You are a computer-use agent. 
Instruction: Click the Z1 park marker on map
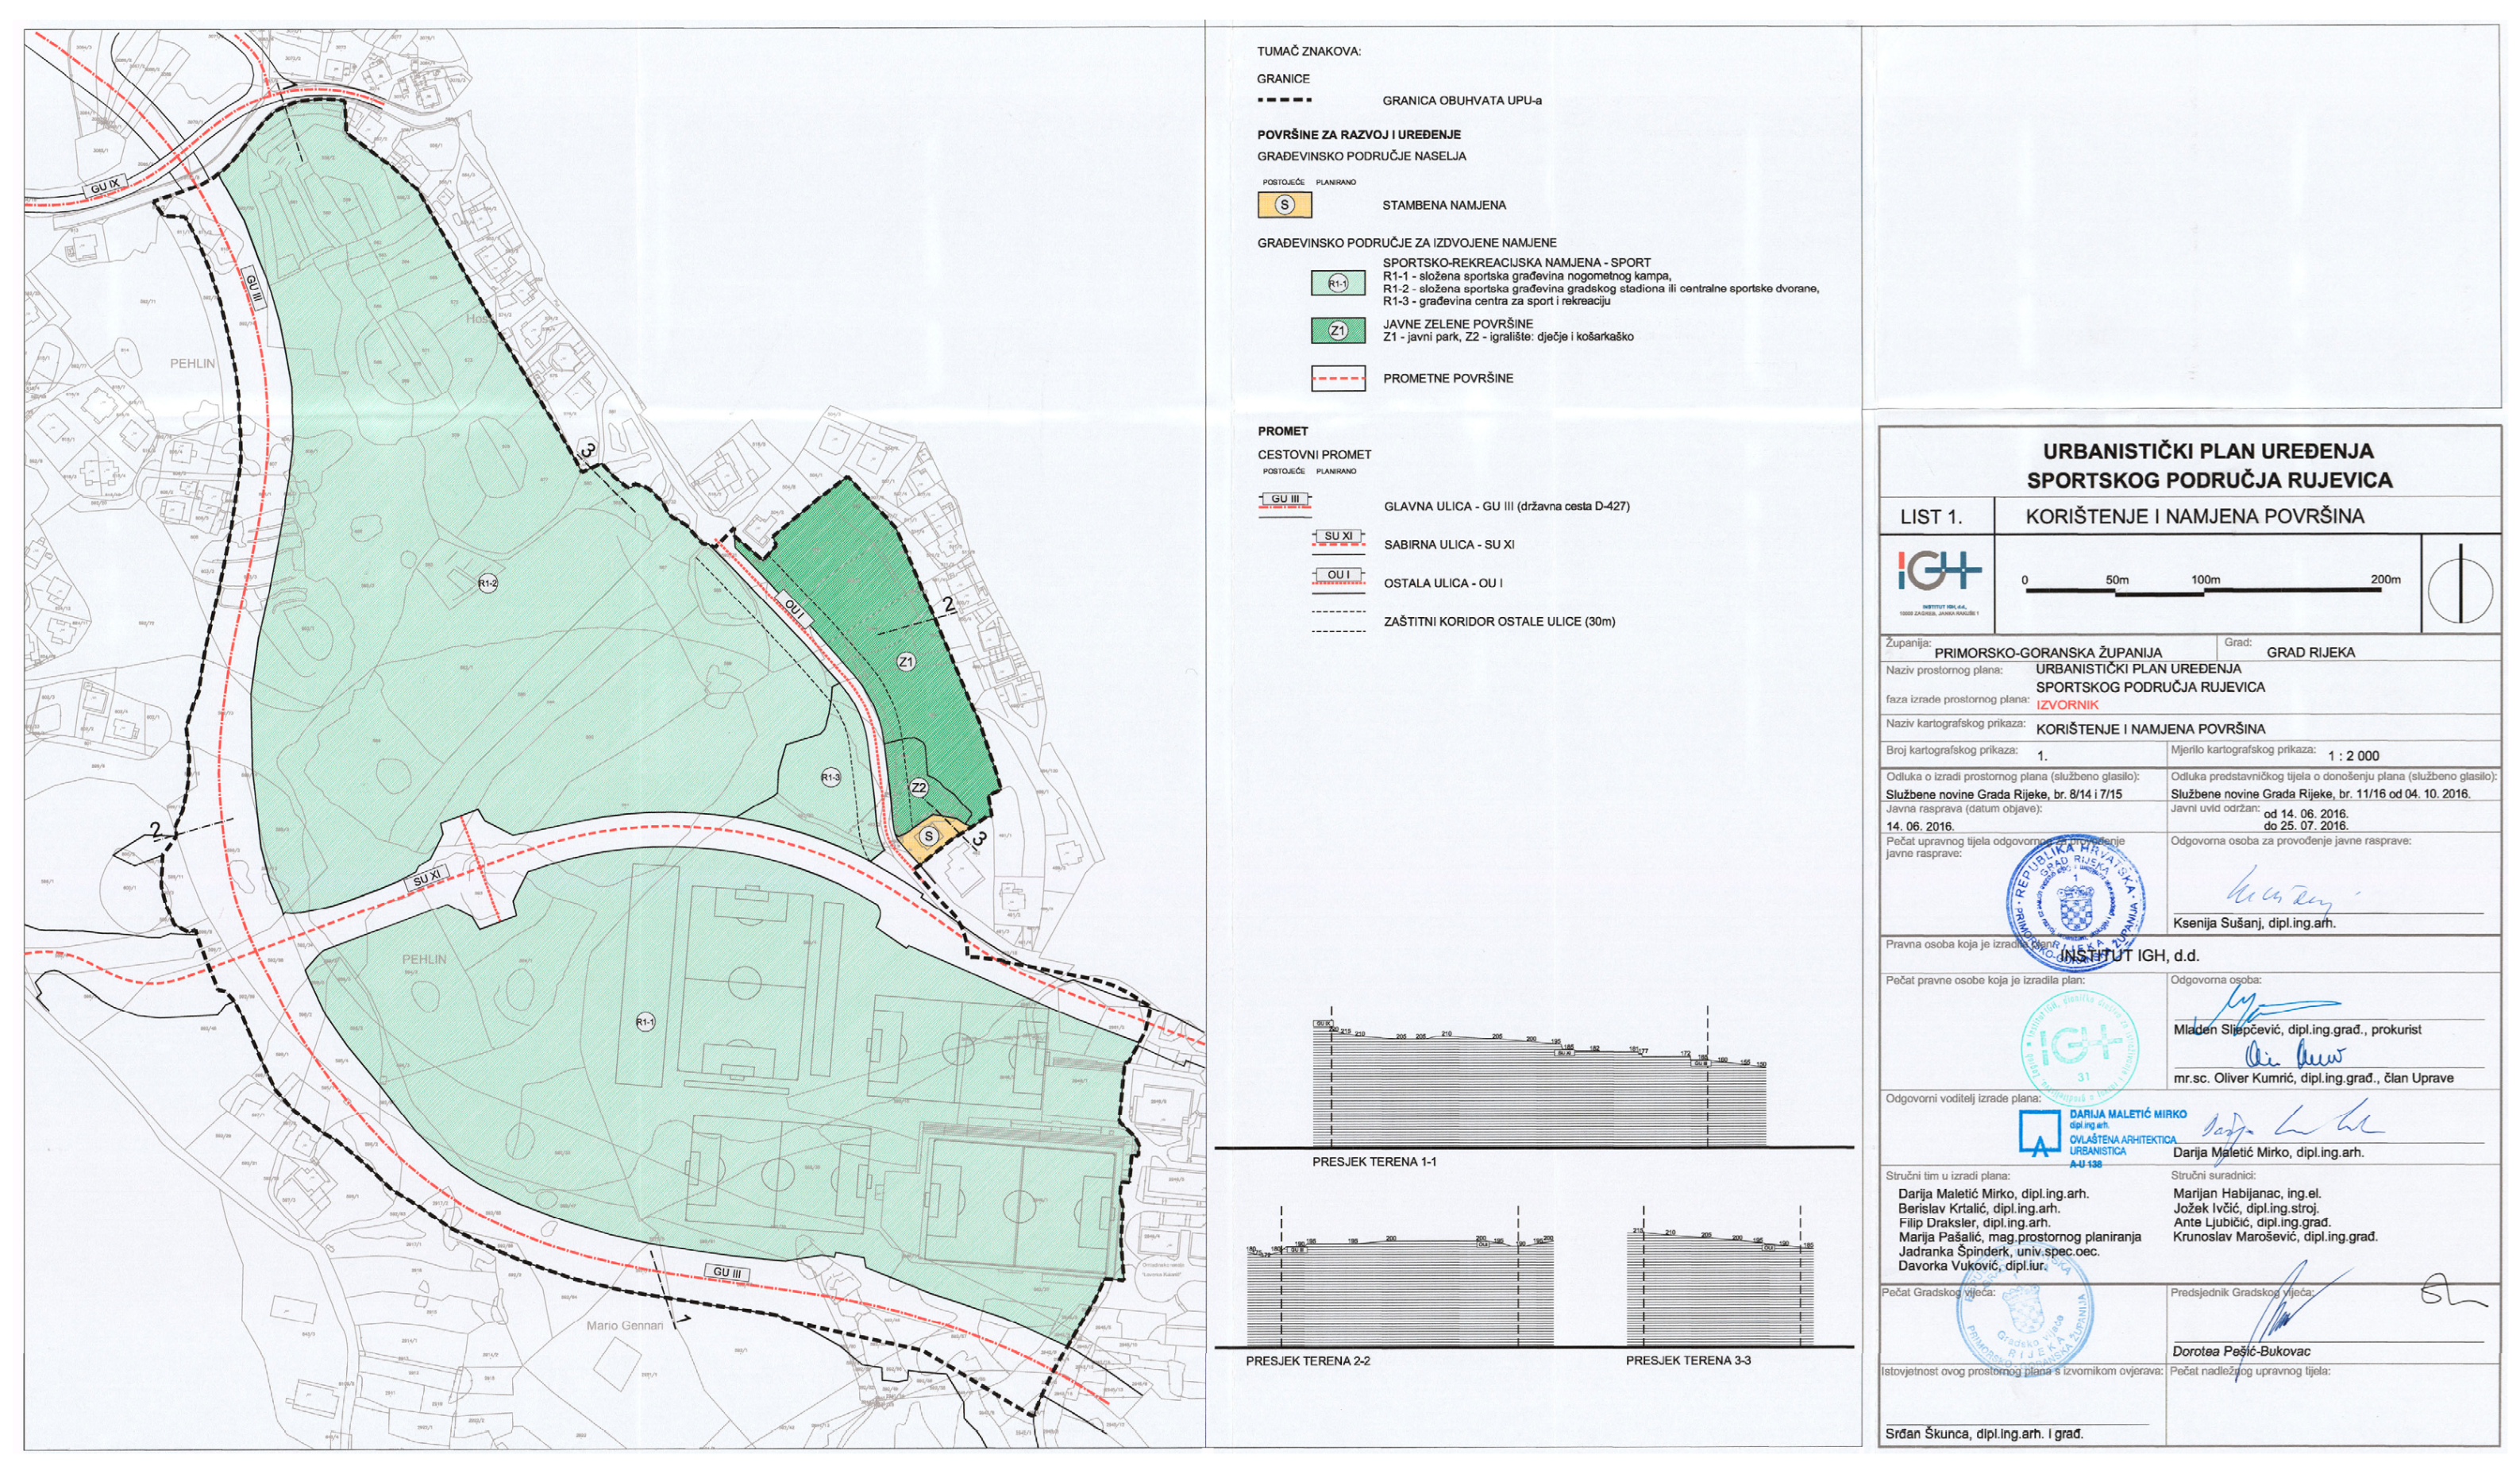click(906, 662)
